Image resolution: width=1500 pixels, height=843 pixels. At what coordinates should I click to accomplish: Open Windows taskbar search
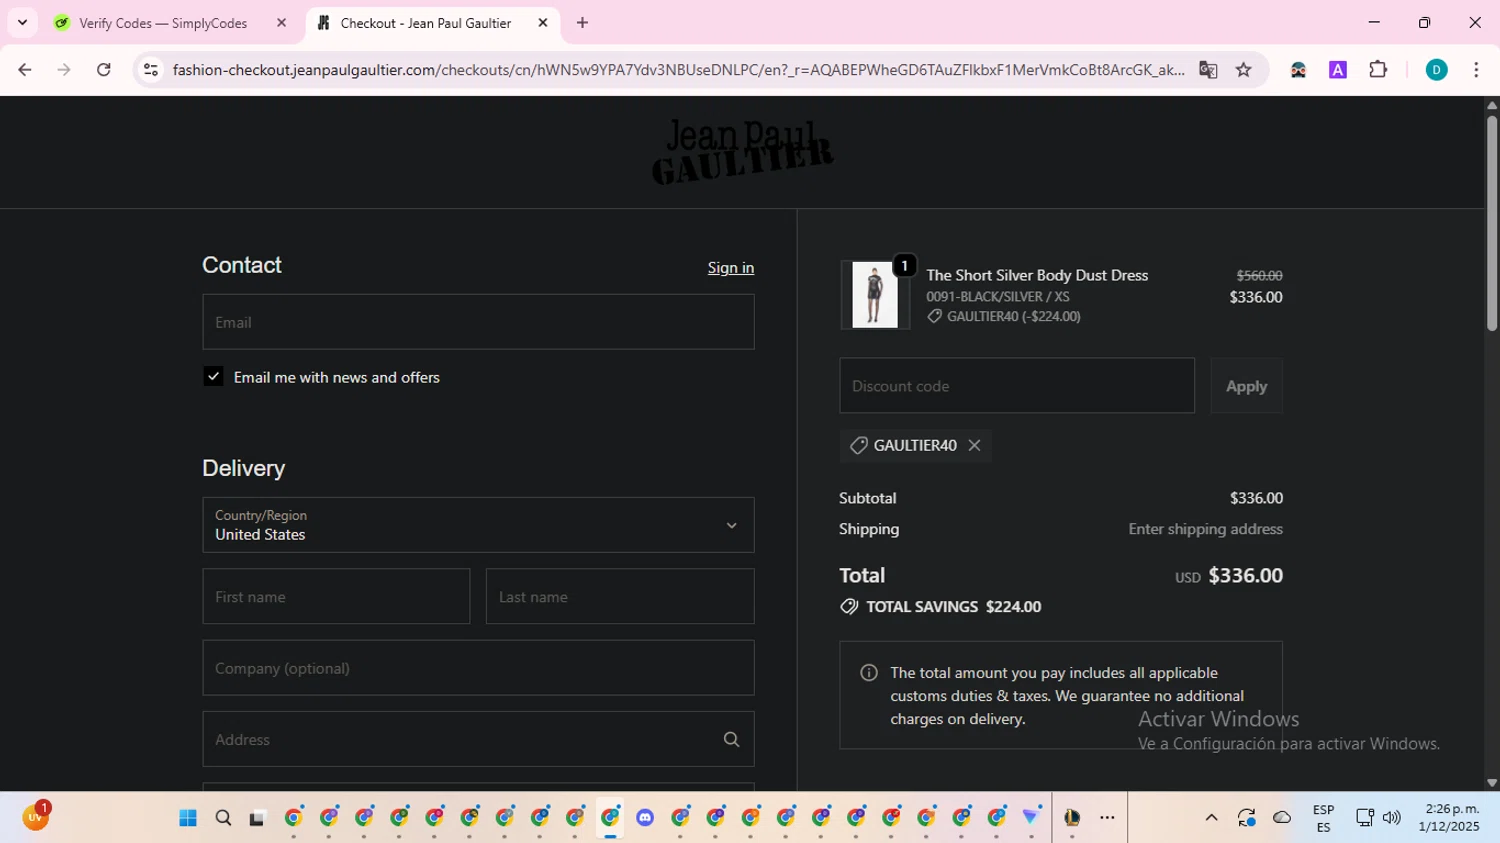point(223,818)
